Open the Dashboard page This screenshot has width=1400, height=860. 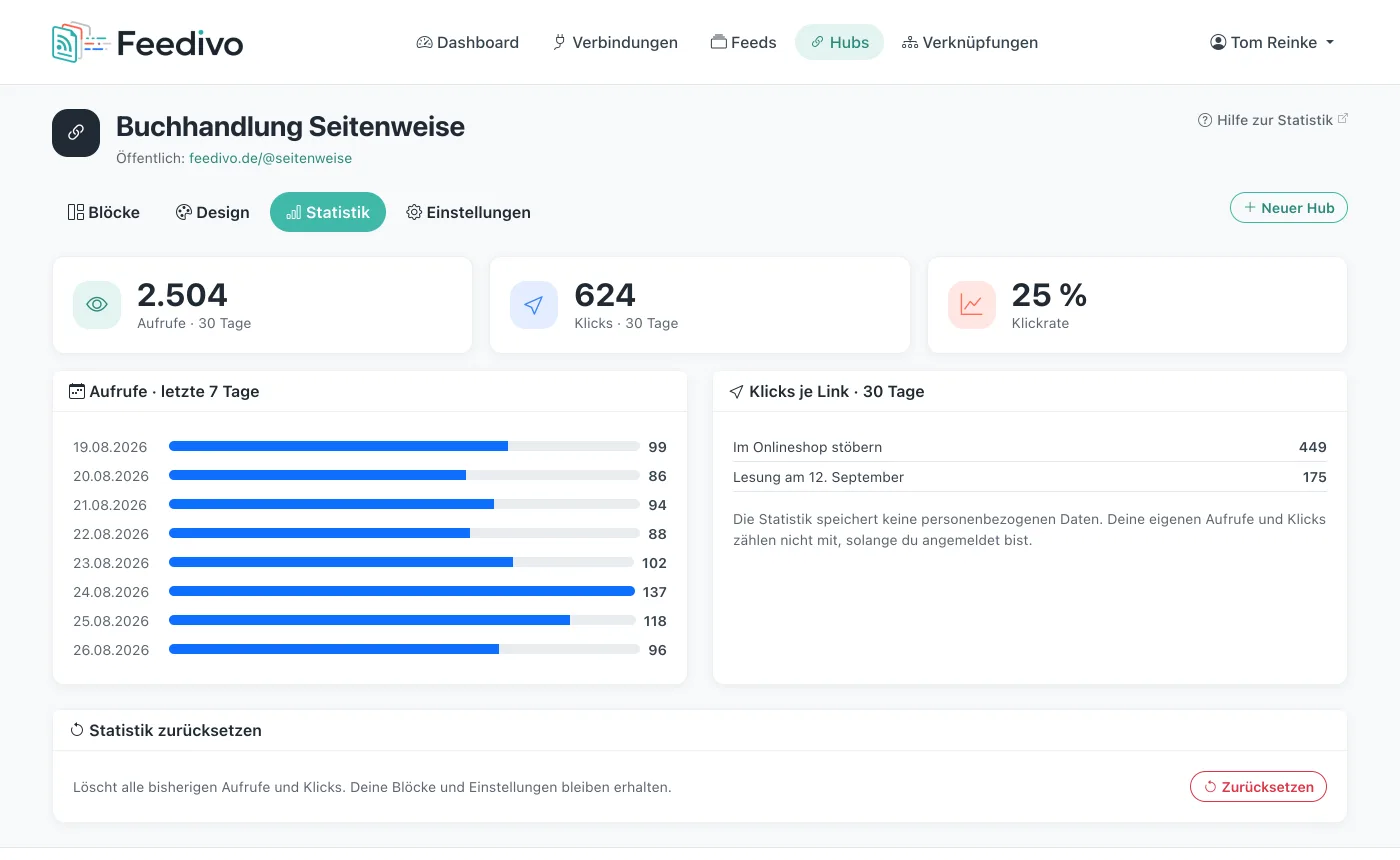point(467,42)
